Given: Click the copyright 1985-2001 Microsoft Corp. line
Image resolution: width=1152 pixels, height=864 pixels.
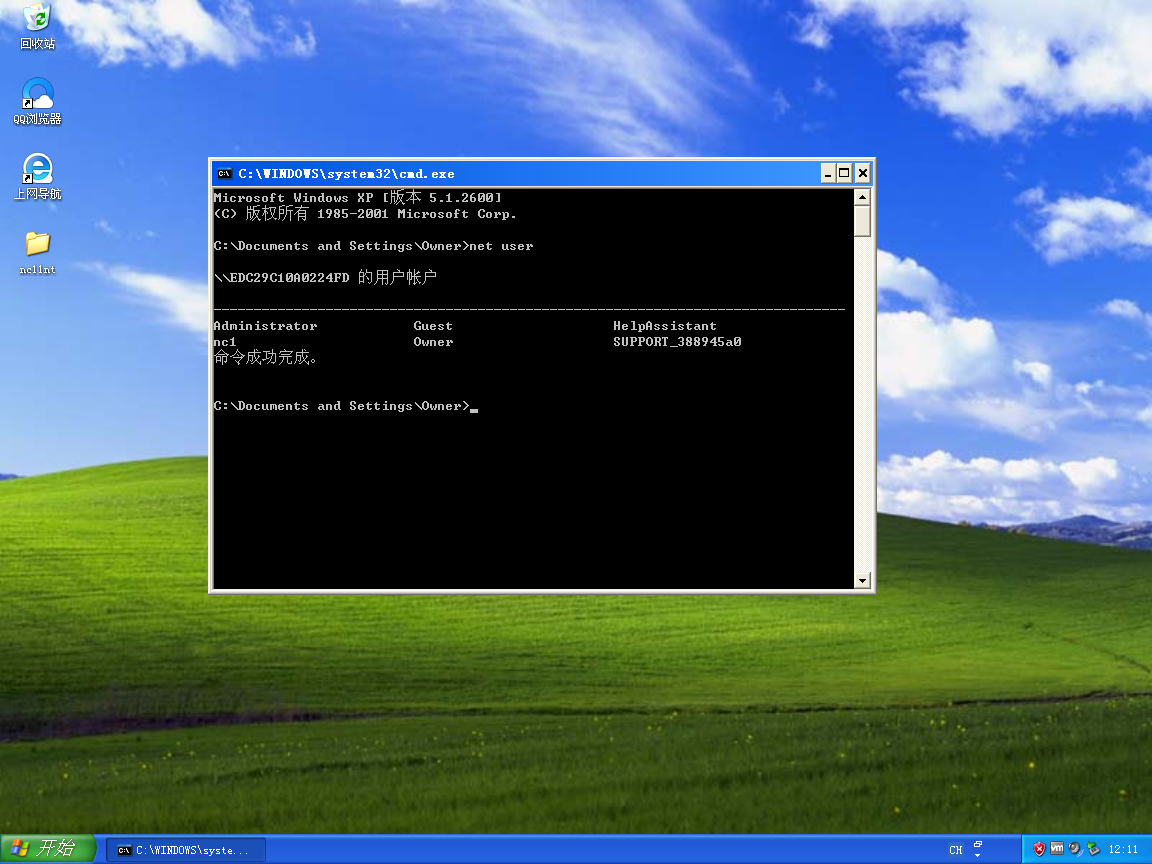Looking at the screenshot, I should tap(364, 214).
